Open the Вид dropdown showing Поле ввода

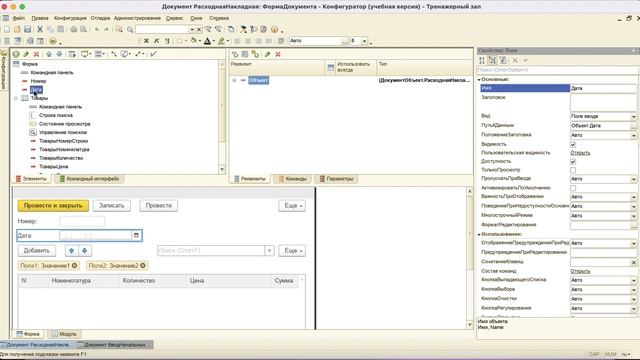[633, 116]
